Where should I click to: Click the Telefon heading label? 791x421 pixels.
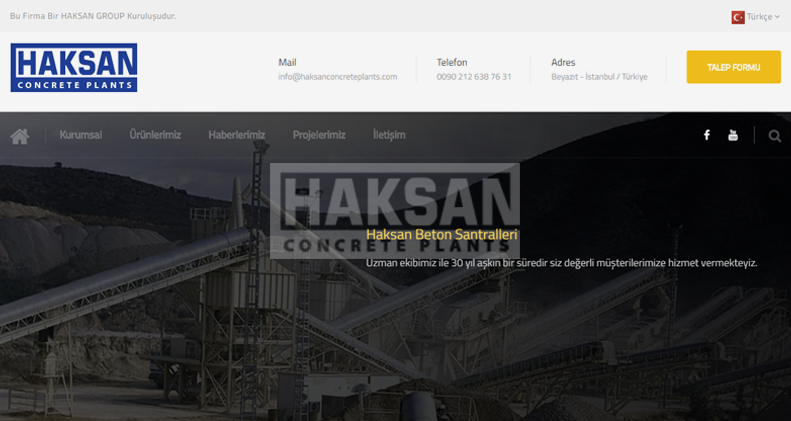[452, 63]
